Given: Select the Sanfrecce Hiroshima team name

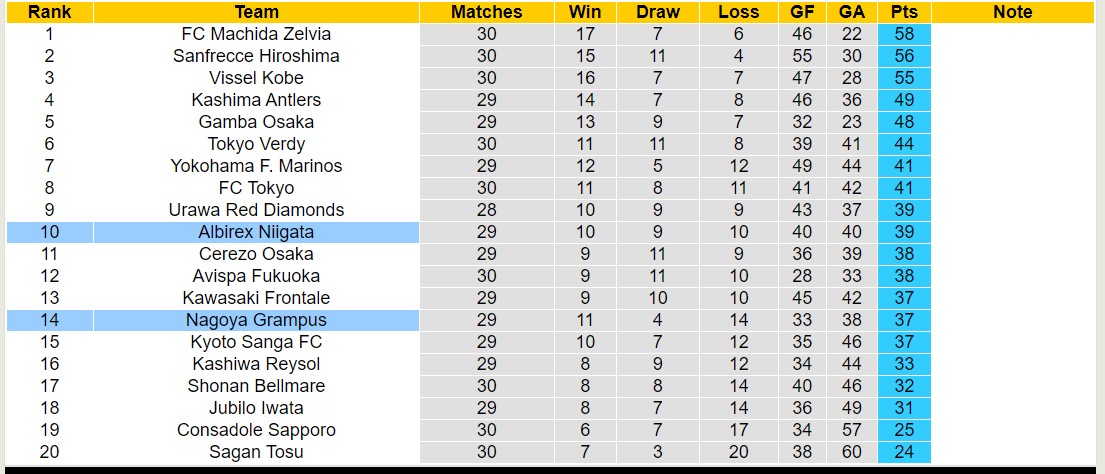Looking at the screenshot, I should (256, 56).
